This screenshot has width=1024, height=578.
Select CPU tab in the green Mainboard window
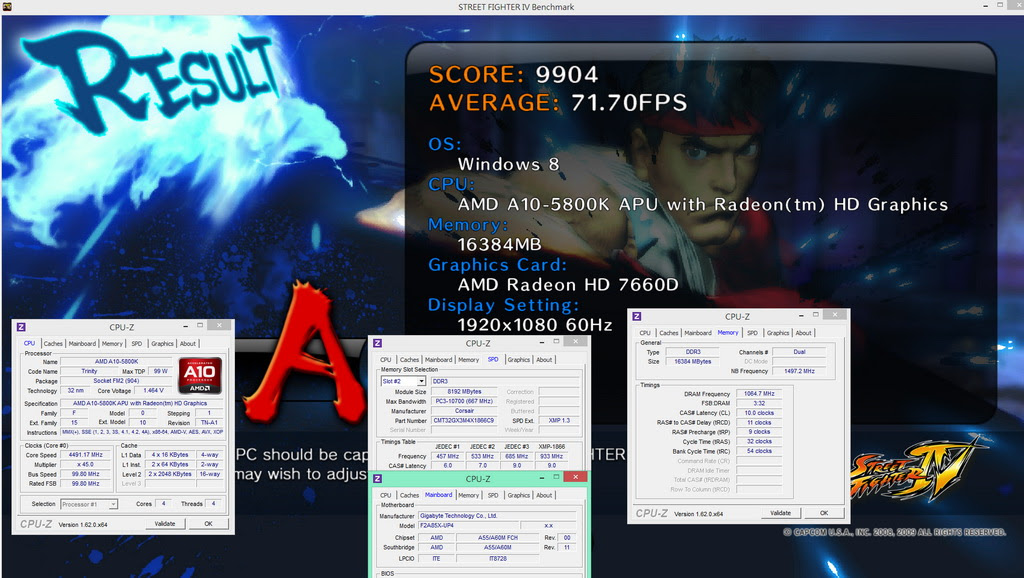[385, 495]
